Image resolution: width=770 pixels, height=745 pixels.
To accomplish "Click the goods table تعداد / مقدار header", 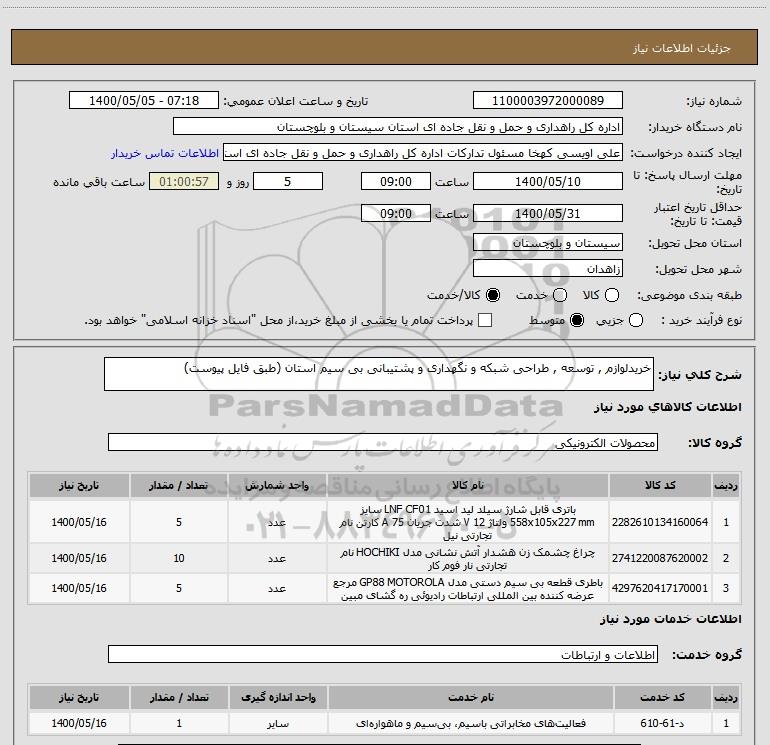I will [x=179, y=486].
